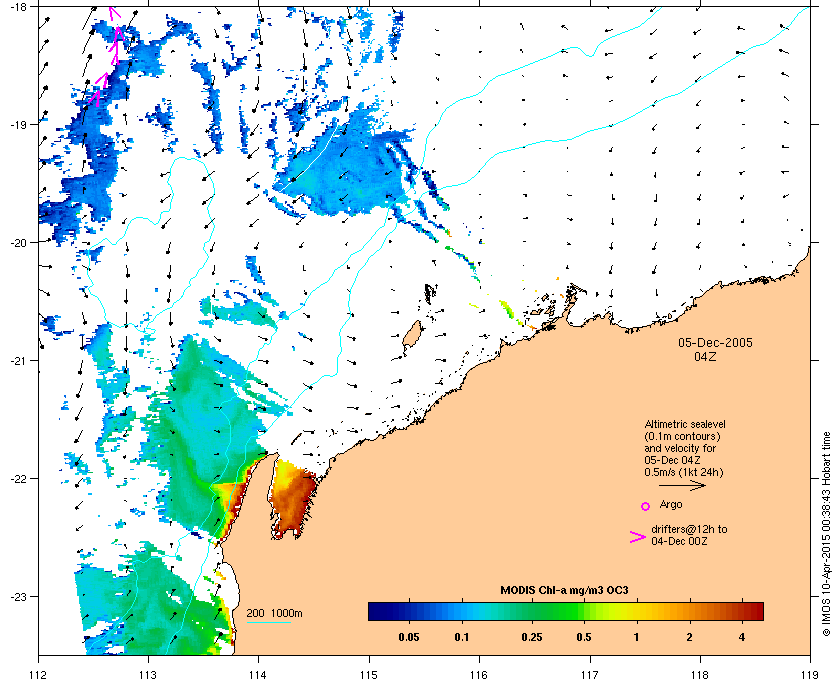This screenshot has height=680, width=840.
Task: Click the longitude axis label 115
Action: click(369, 675)
